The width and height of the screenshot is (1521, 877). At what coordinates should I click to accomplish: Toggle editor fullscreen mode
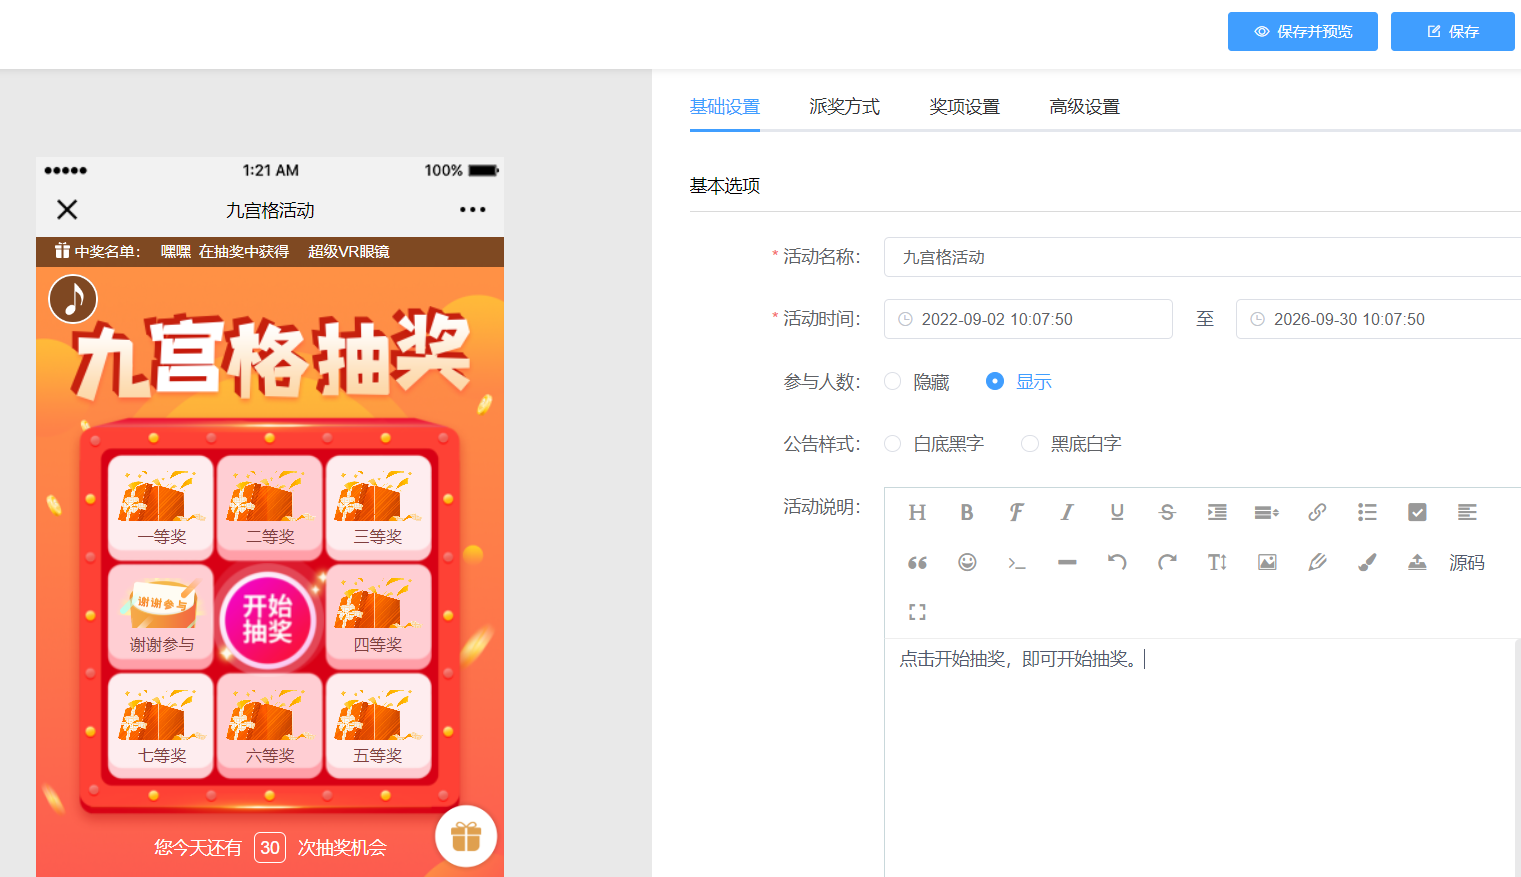[917, 612]
